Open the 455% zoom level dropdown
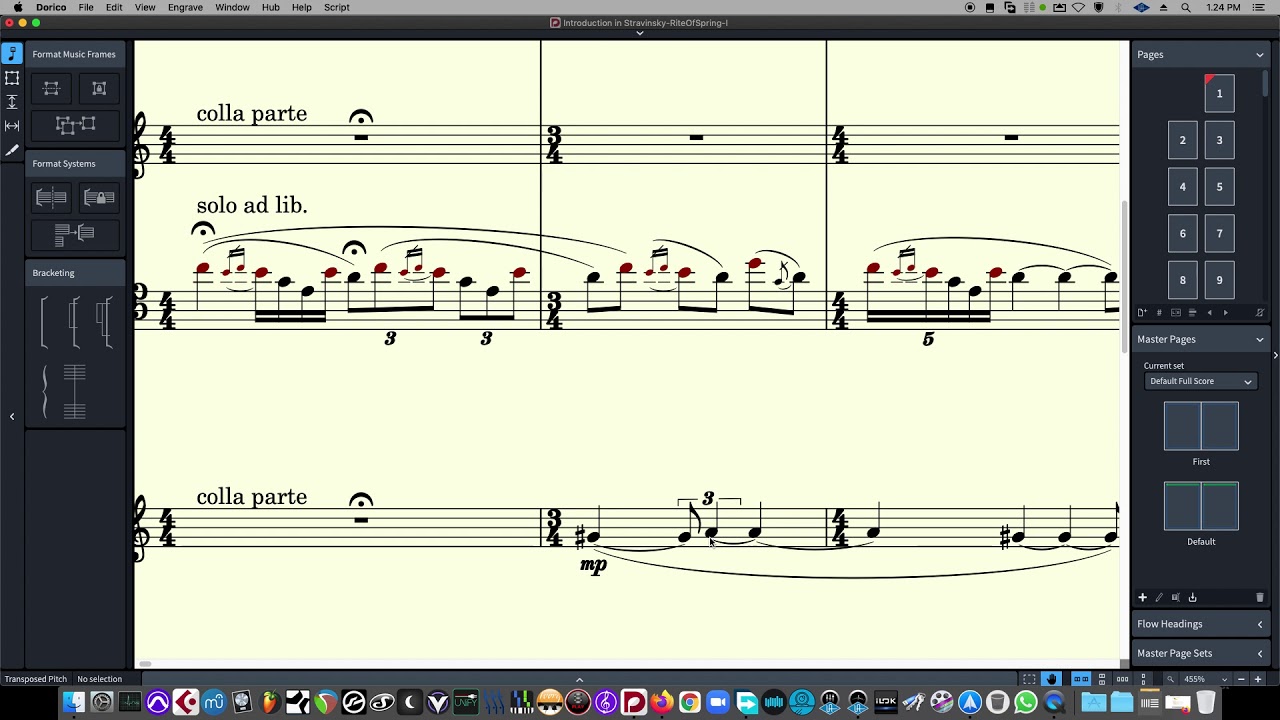This screenshot has height=720, width=1280. pyautogui.click(x=1205, y=679)
